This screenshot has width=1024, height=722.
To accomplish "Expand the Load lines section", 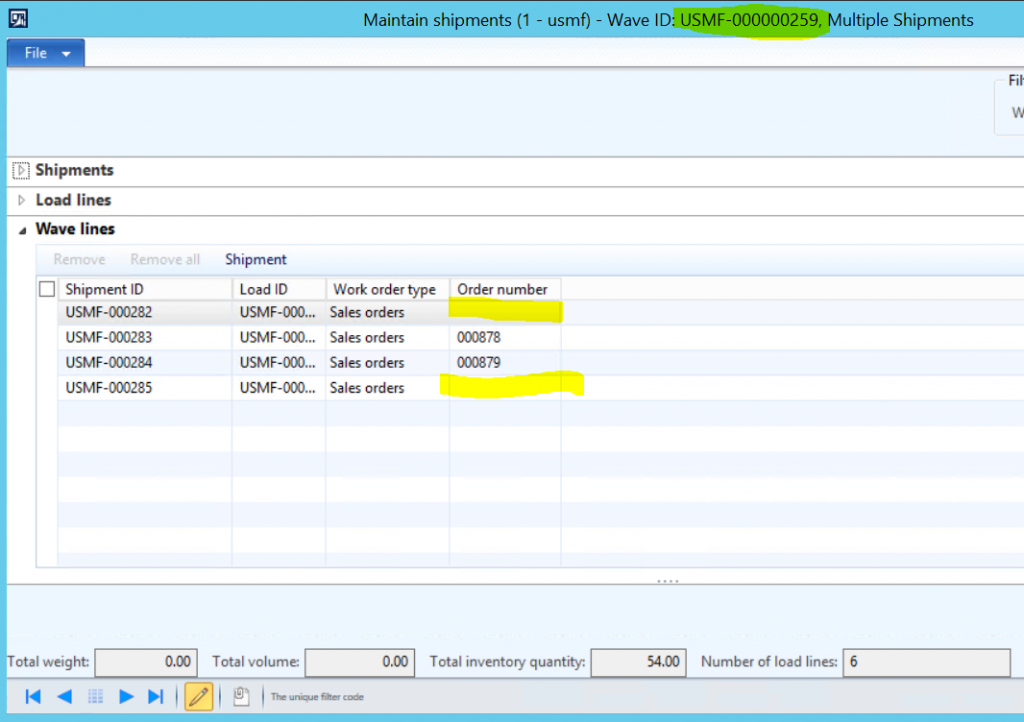I will (21, 200).
